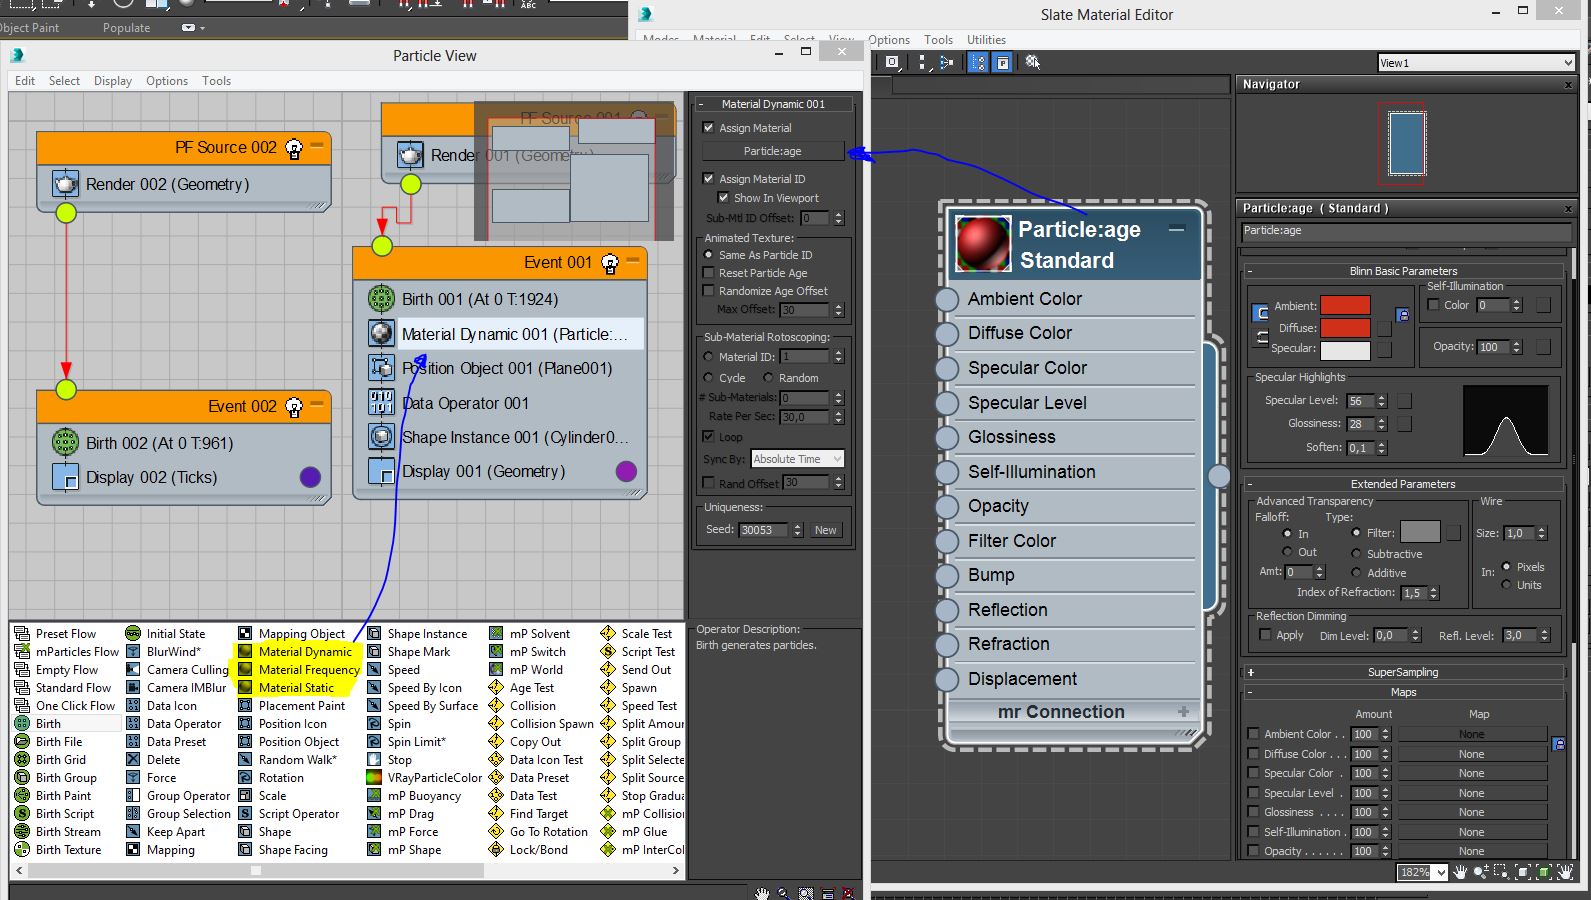Toggle the Assign Material checkbox
The height and width of the screenshot is (900, 1591).
(709, 128)
